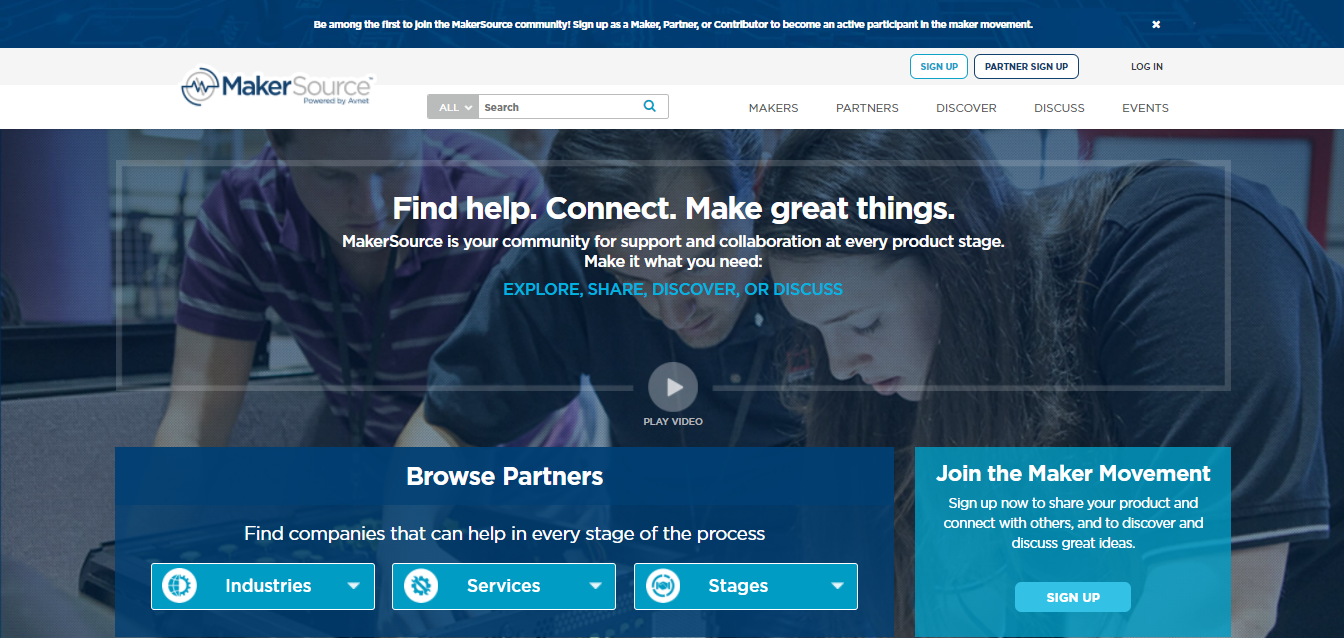Open the ALL search category dropdown
Viewport: 1344px width, 638px height.
(x=453, y=107)
